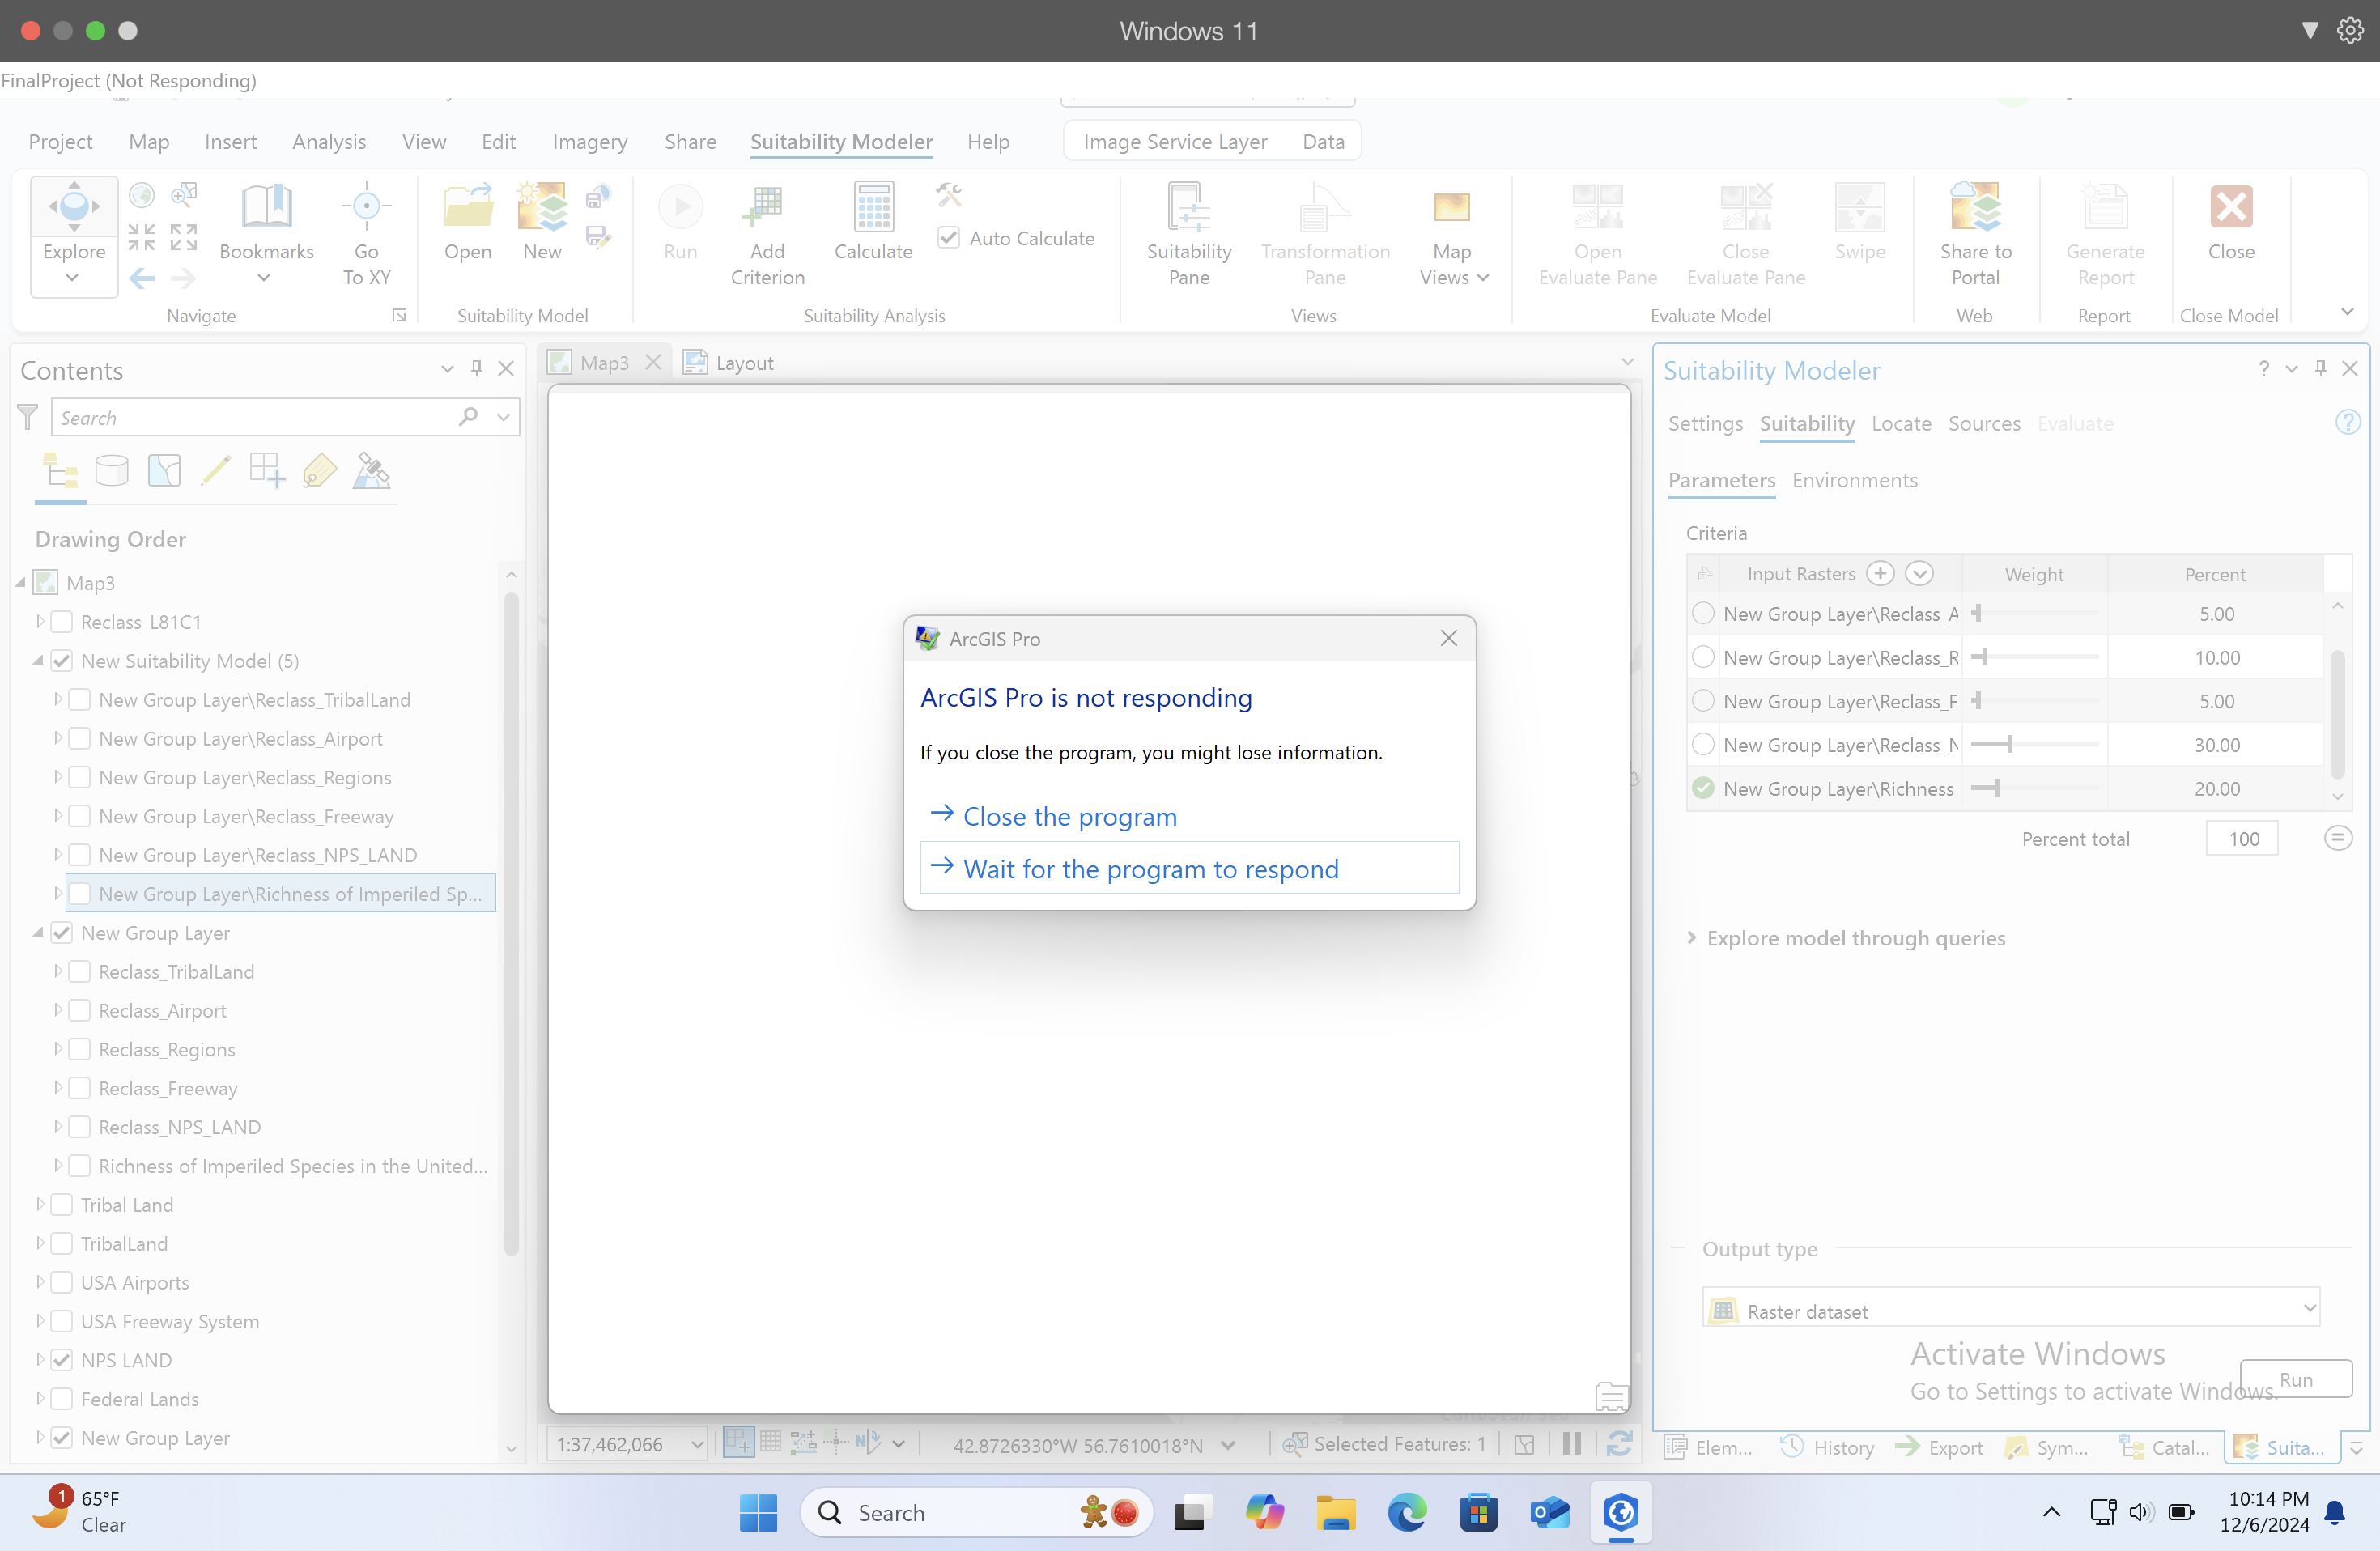Open an existing suitability model
This screenshot has width=2380, height=1551.
(467, 222)
